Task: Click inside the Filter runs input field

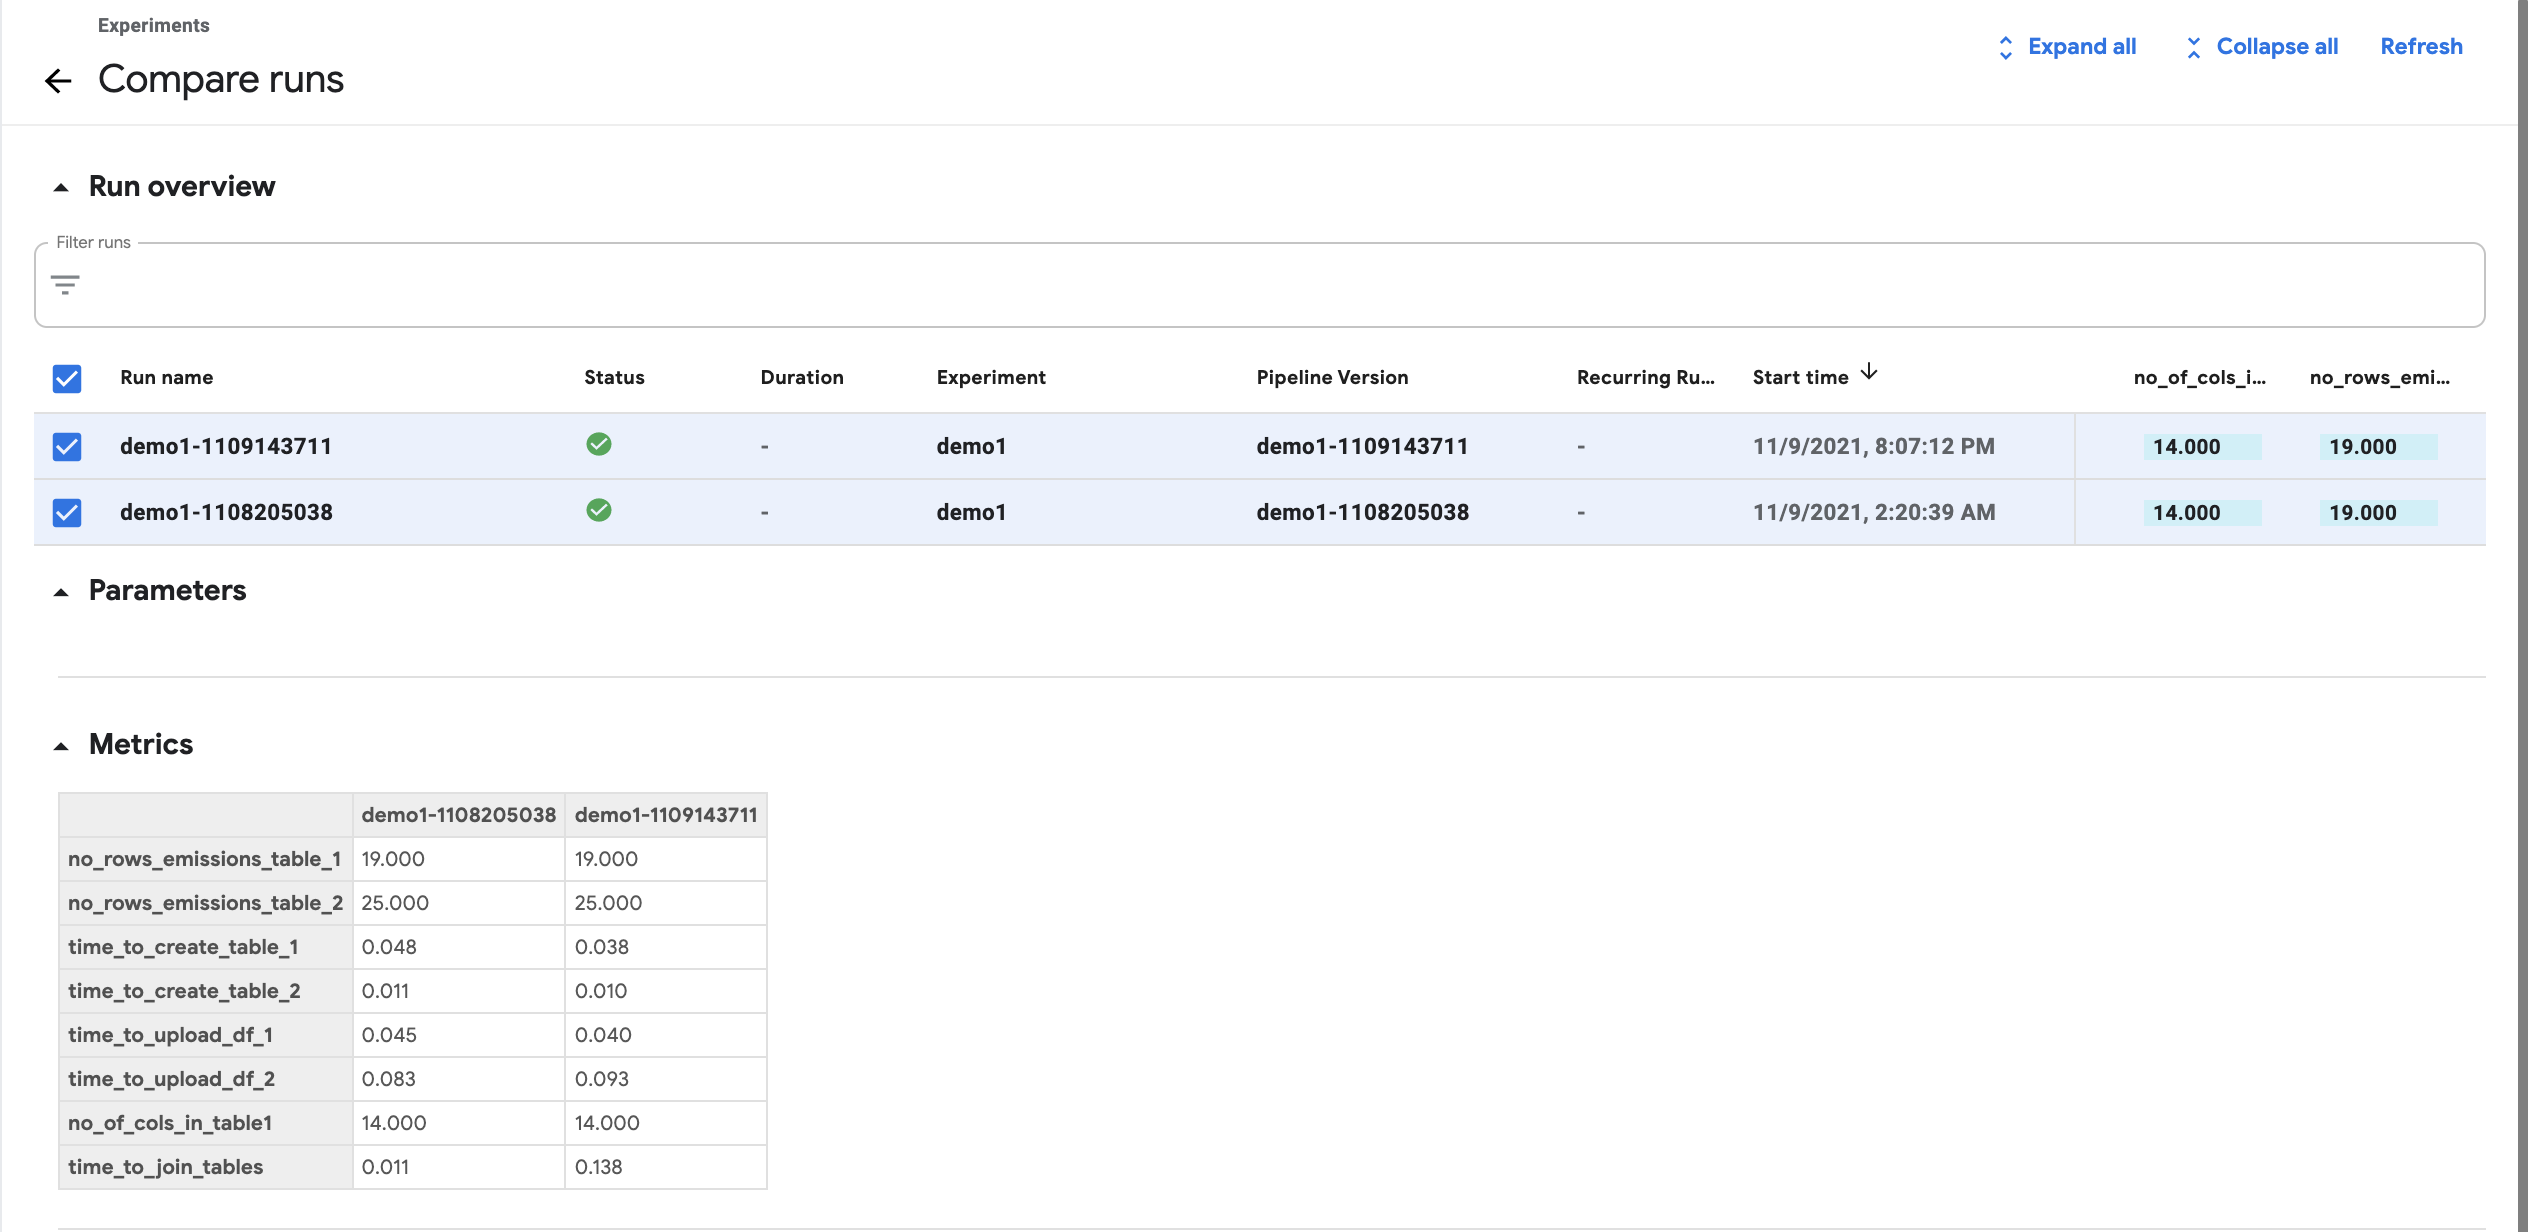Action: (1259, 285)
